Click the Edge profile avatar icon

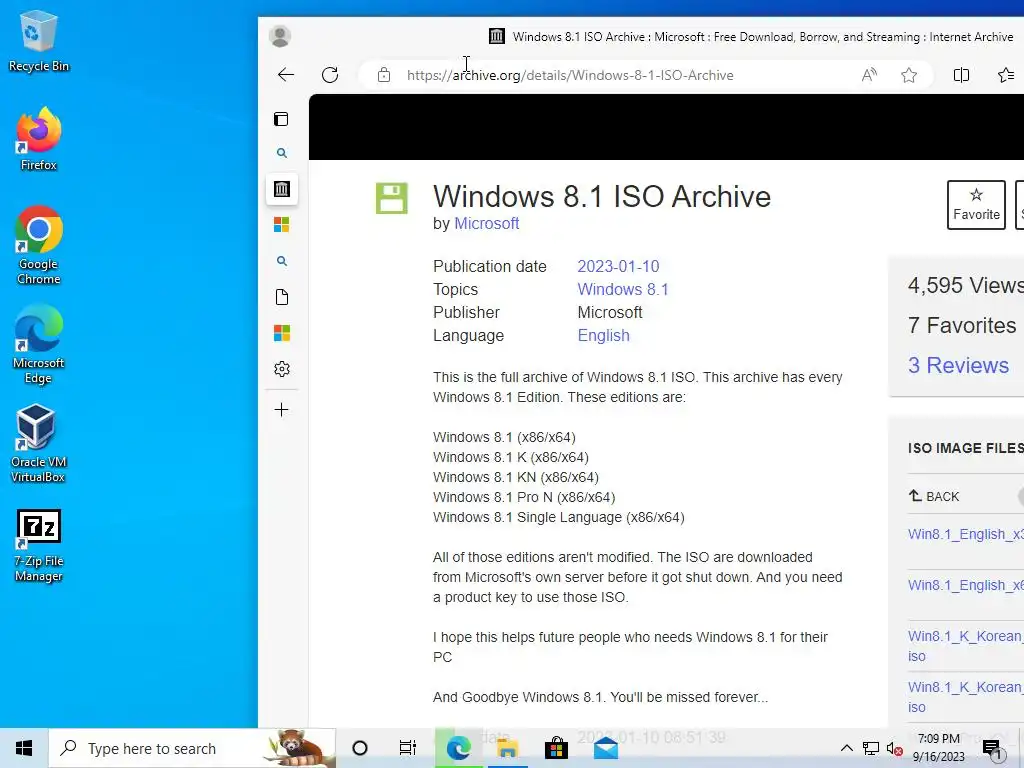tap(280, 37)
